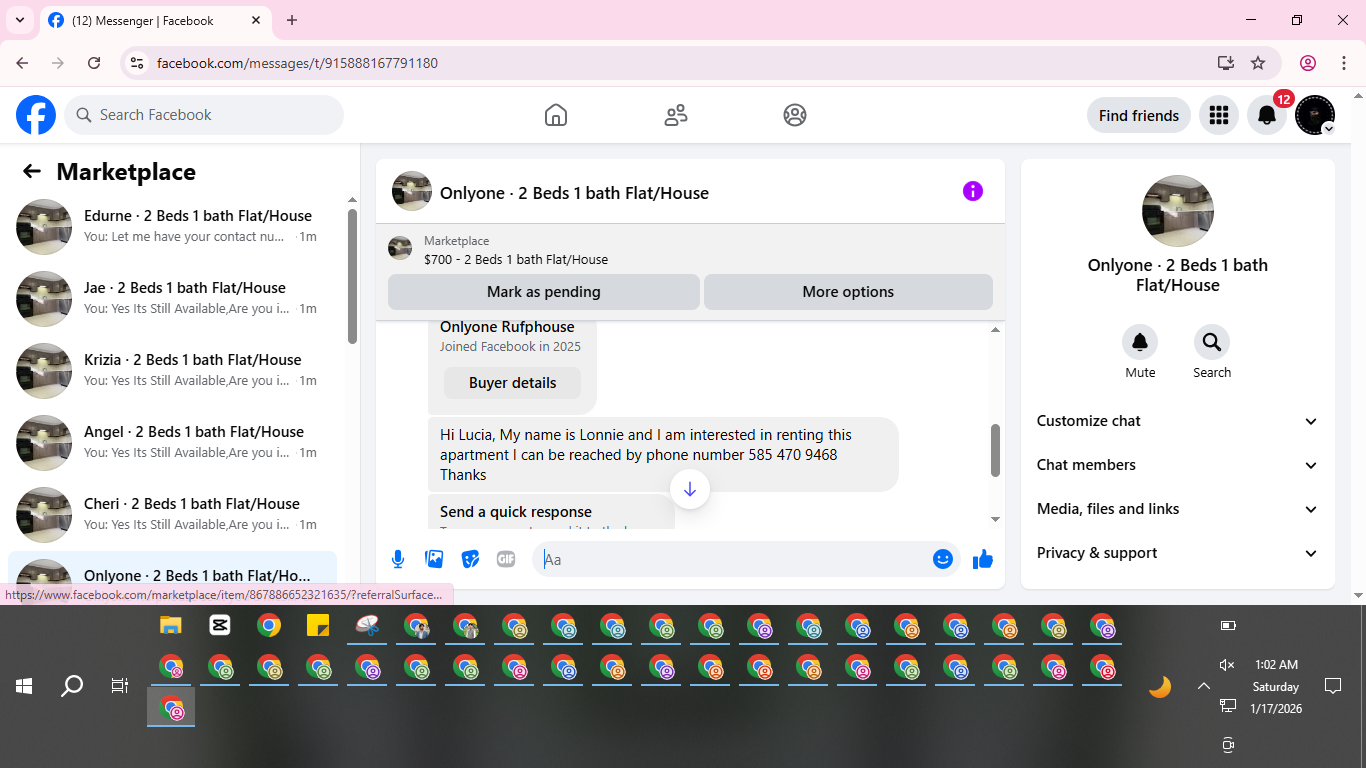This screenshot has height=768, width=1366.
Task: Open the tab search dropdown arrow
Action: point(20,20)
